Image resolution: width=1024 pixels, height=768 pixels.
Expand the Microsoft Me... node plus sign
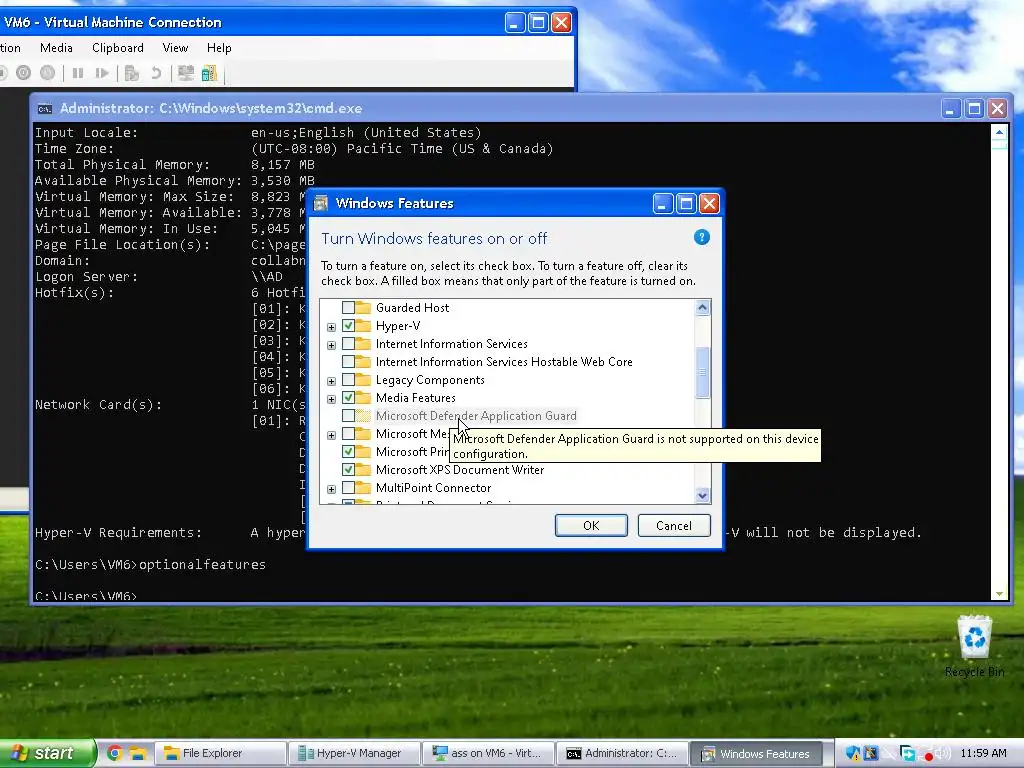(x=332, y=435)
